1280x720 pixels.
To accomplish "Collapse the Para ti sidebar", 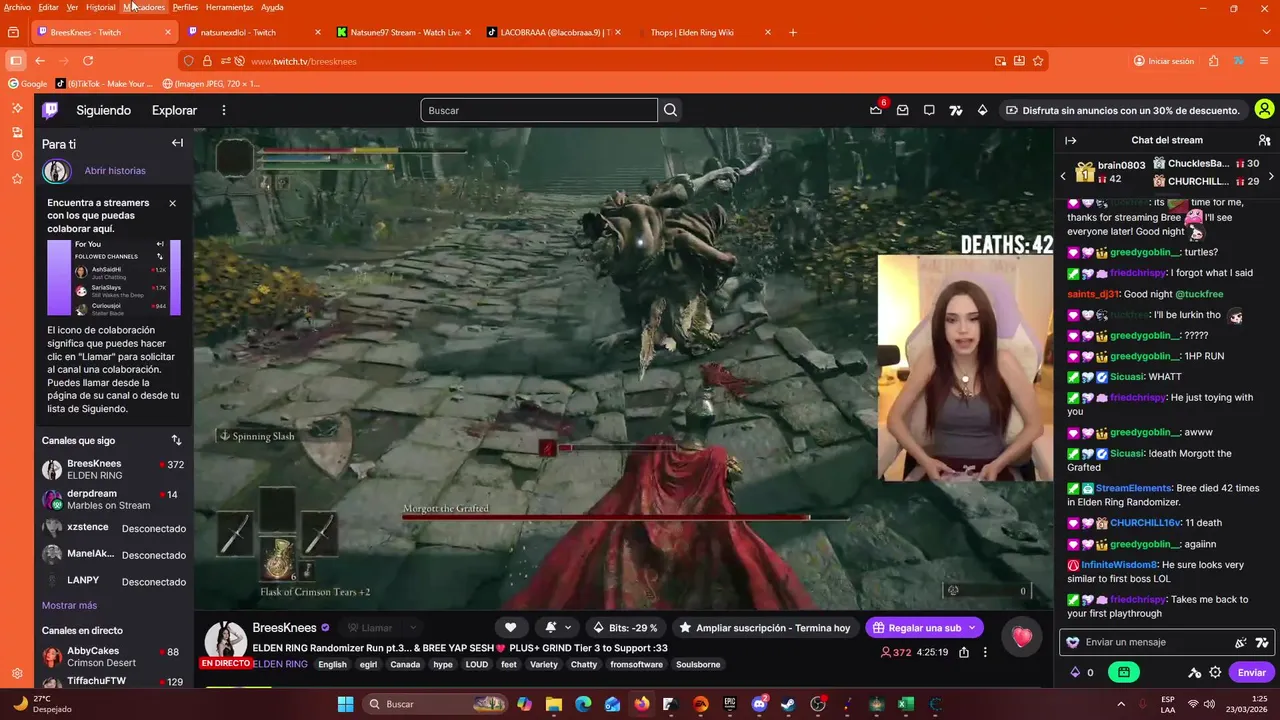I will 177,143.
